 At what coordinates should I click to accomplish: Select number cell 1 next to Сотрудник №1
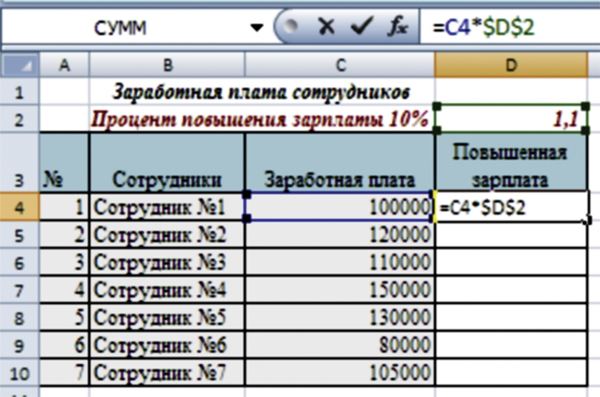[64, 207]
